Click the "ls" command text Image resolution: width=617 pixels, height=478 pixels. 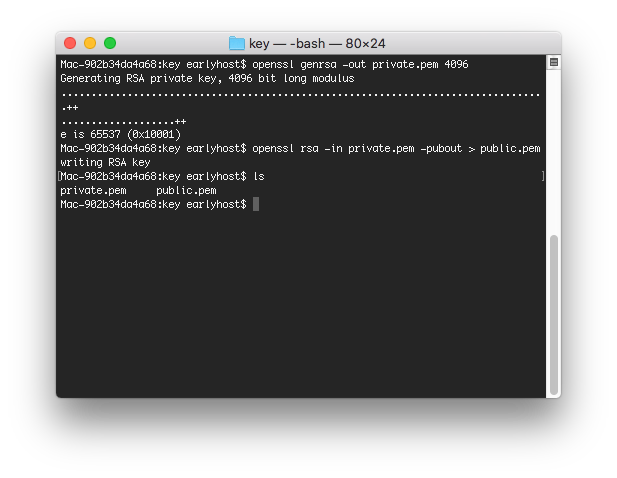[258, 176]
